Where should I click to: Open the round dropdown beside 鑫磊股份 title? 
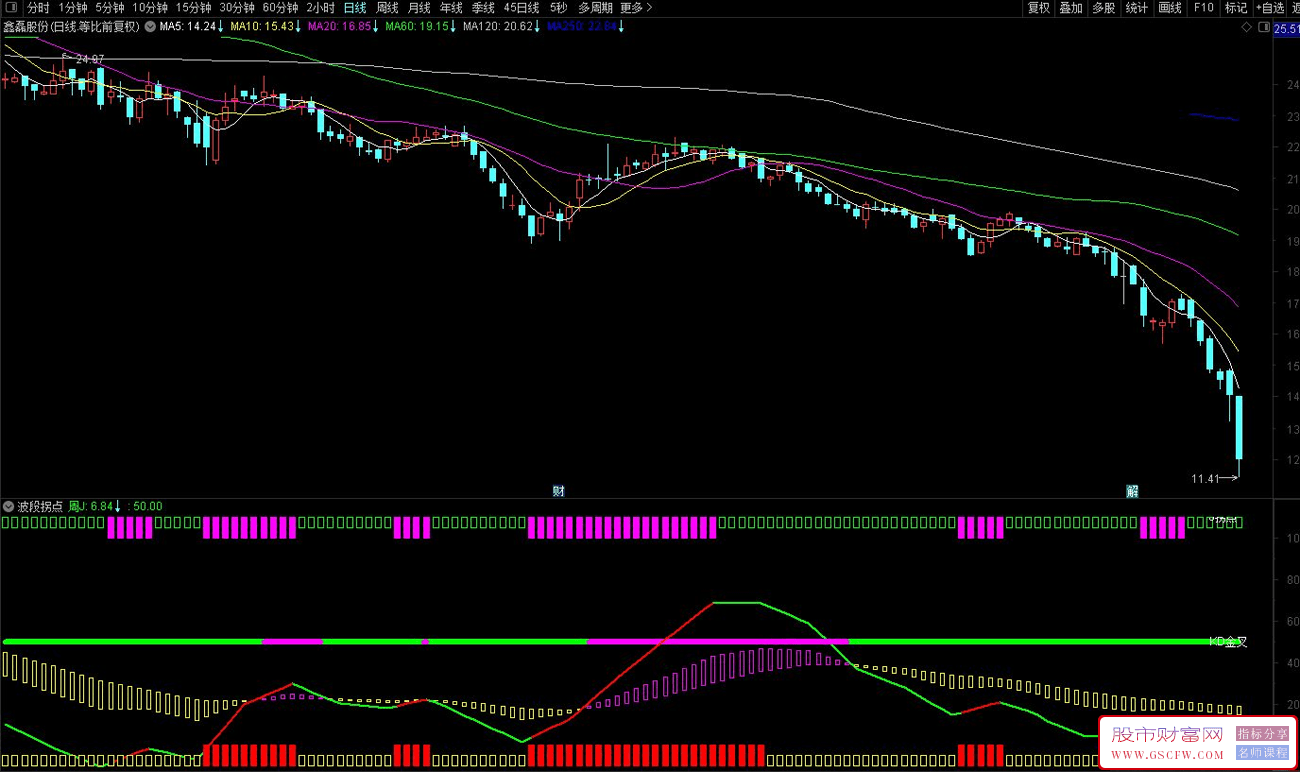click(x=149, y=27)
